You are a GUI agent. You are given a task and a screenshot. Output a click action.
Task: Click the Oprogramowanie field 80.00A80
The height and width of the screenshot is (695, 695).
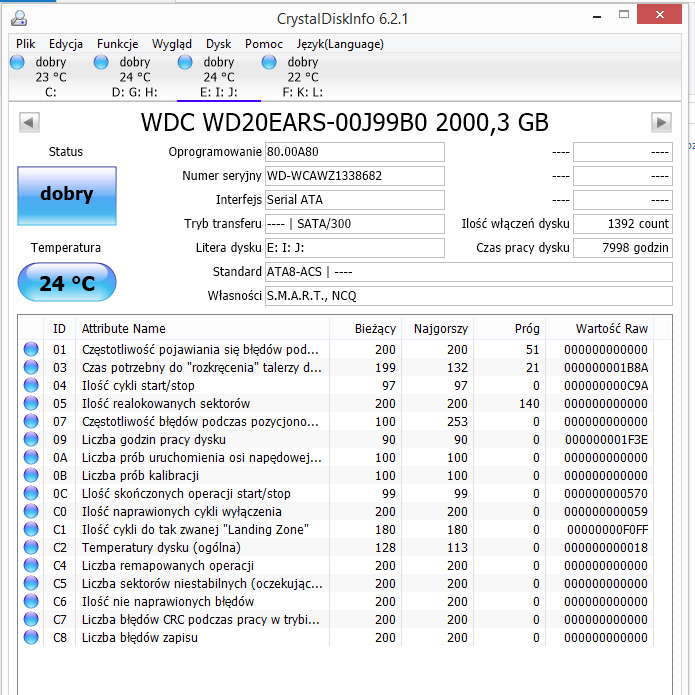click(x=355, y=152)
